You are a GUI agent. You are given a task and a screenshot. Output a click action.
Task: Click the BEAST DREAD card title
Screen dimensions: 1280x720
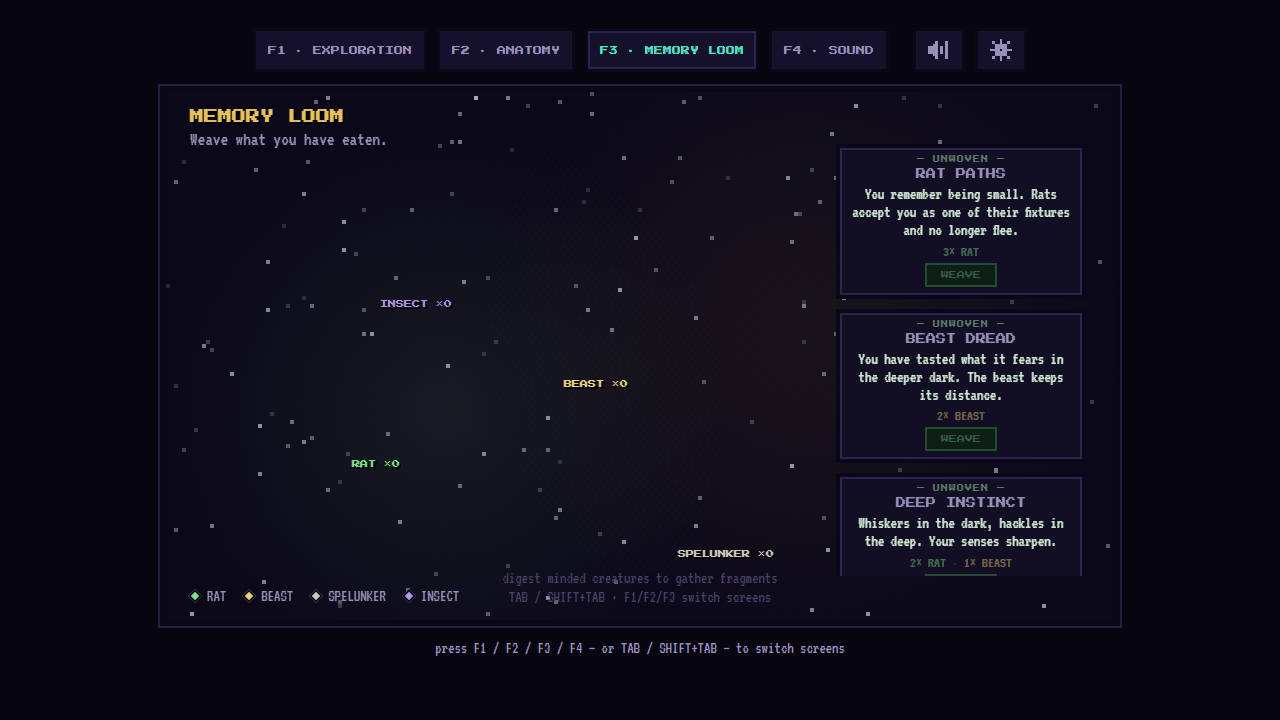[x=961, y=338]
